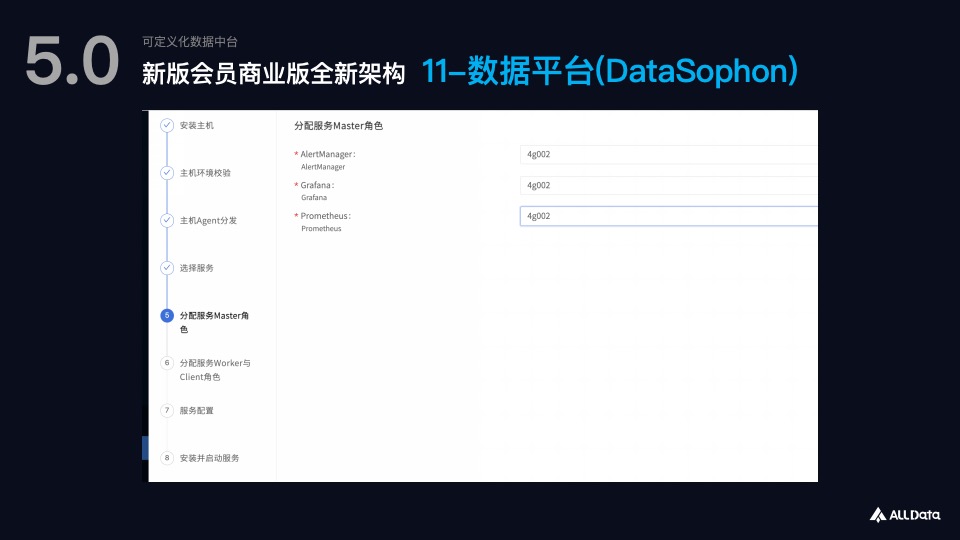The image size is (960, 540).
Task: Click the step 8 circle icon
Action: (167, 457)
